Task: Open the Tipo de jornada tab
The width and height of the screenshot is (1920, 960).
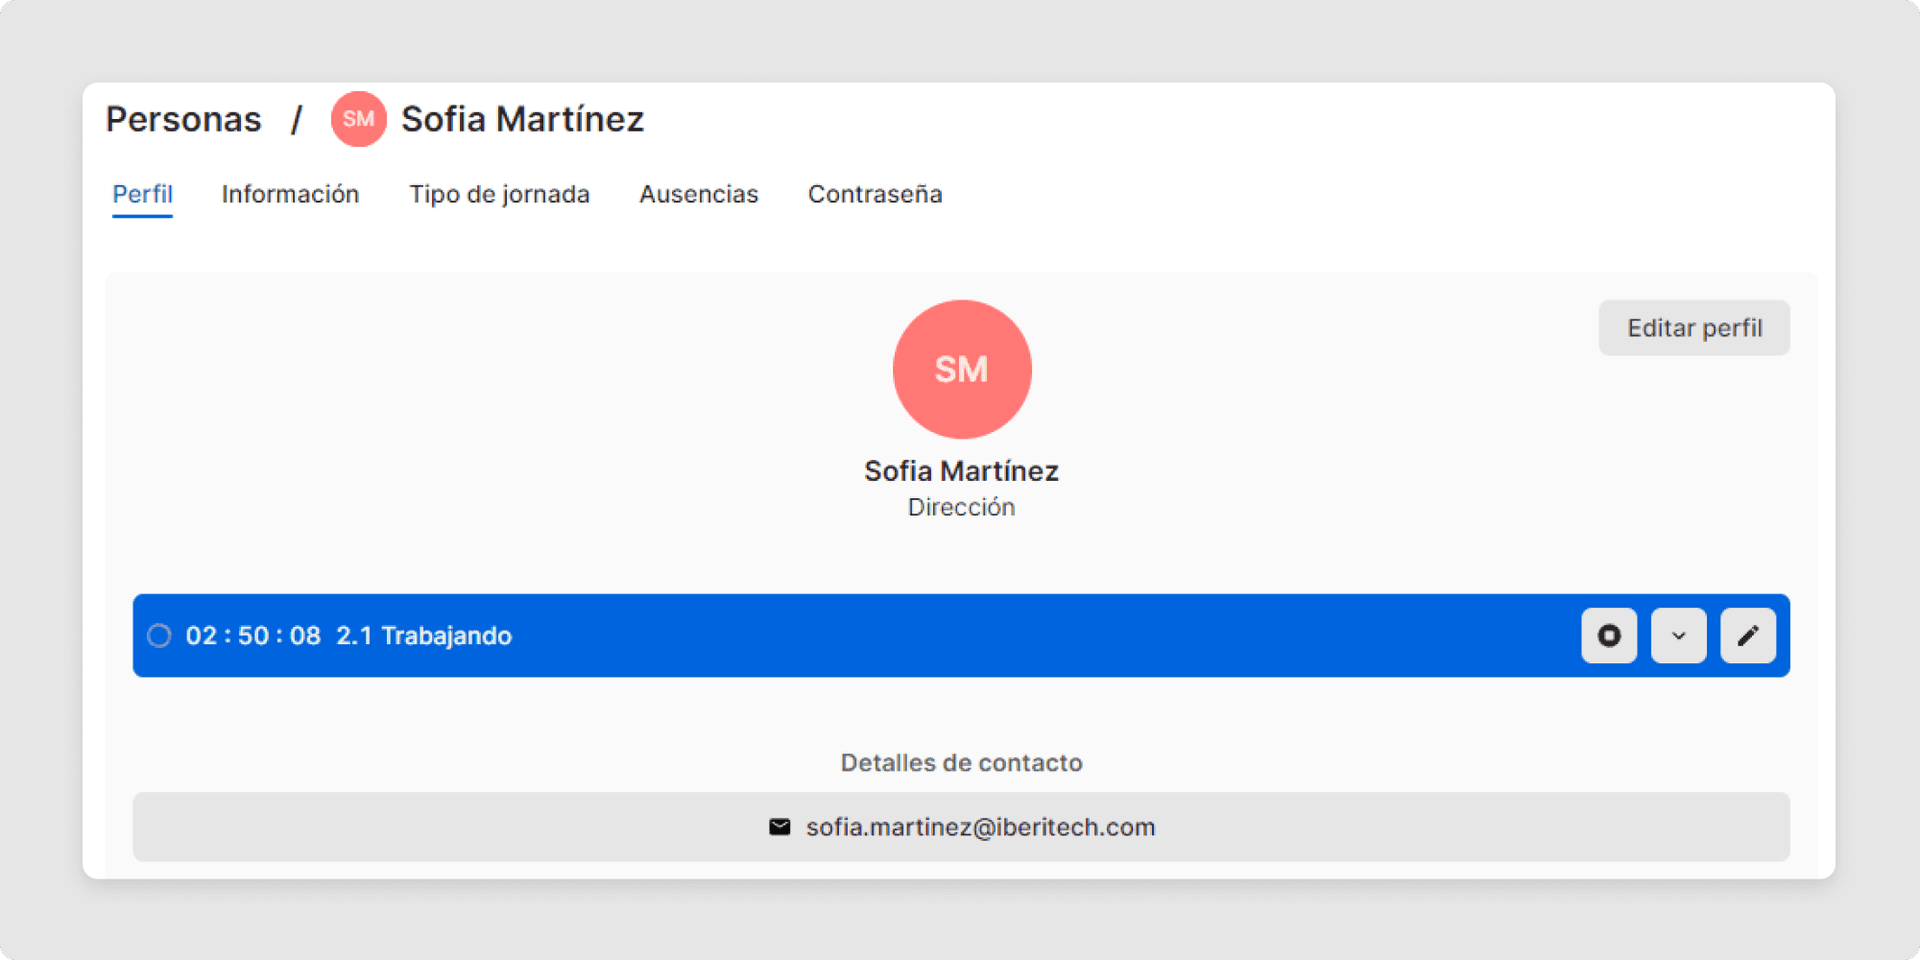Action: (x=499, y=194)
